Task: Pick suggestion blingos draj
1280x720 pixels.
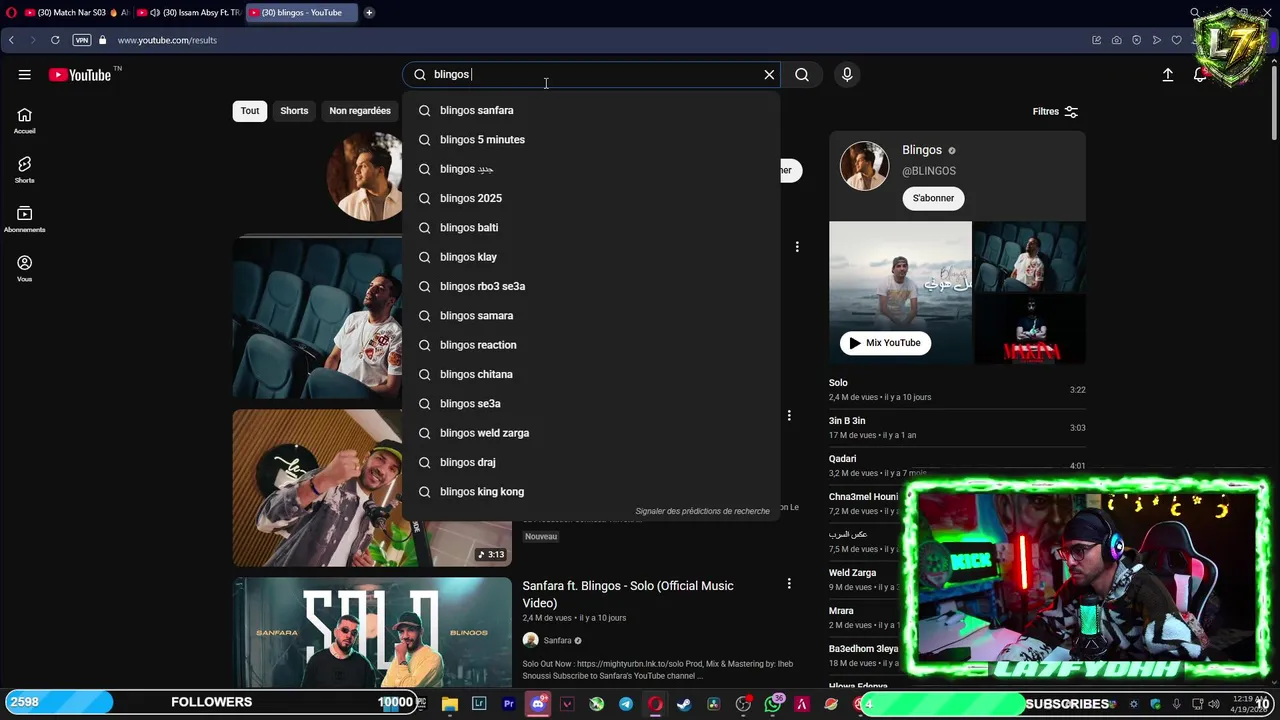Action: pos(591,462)
